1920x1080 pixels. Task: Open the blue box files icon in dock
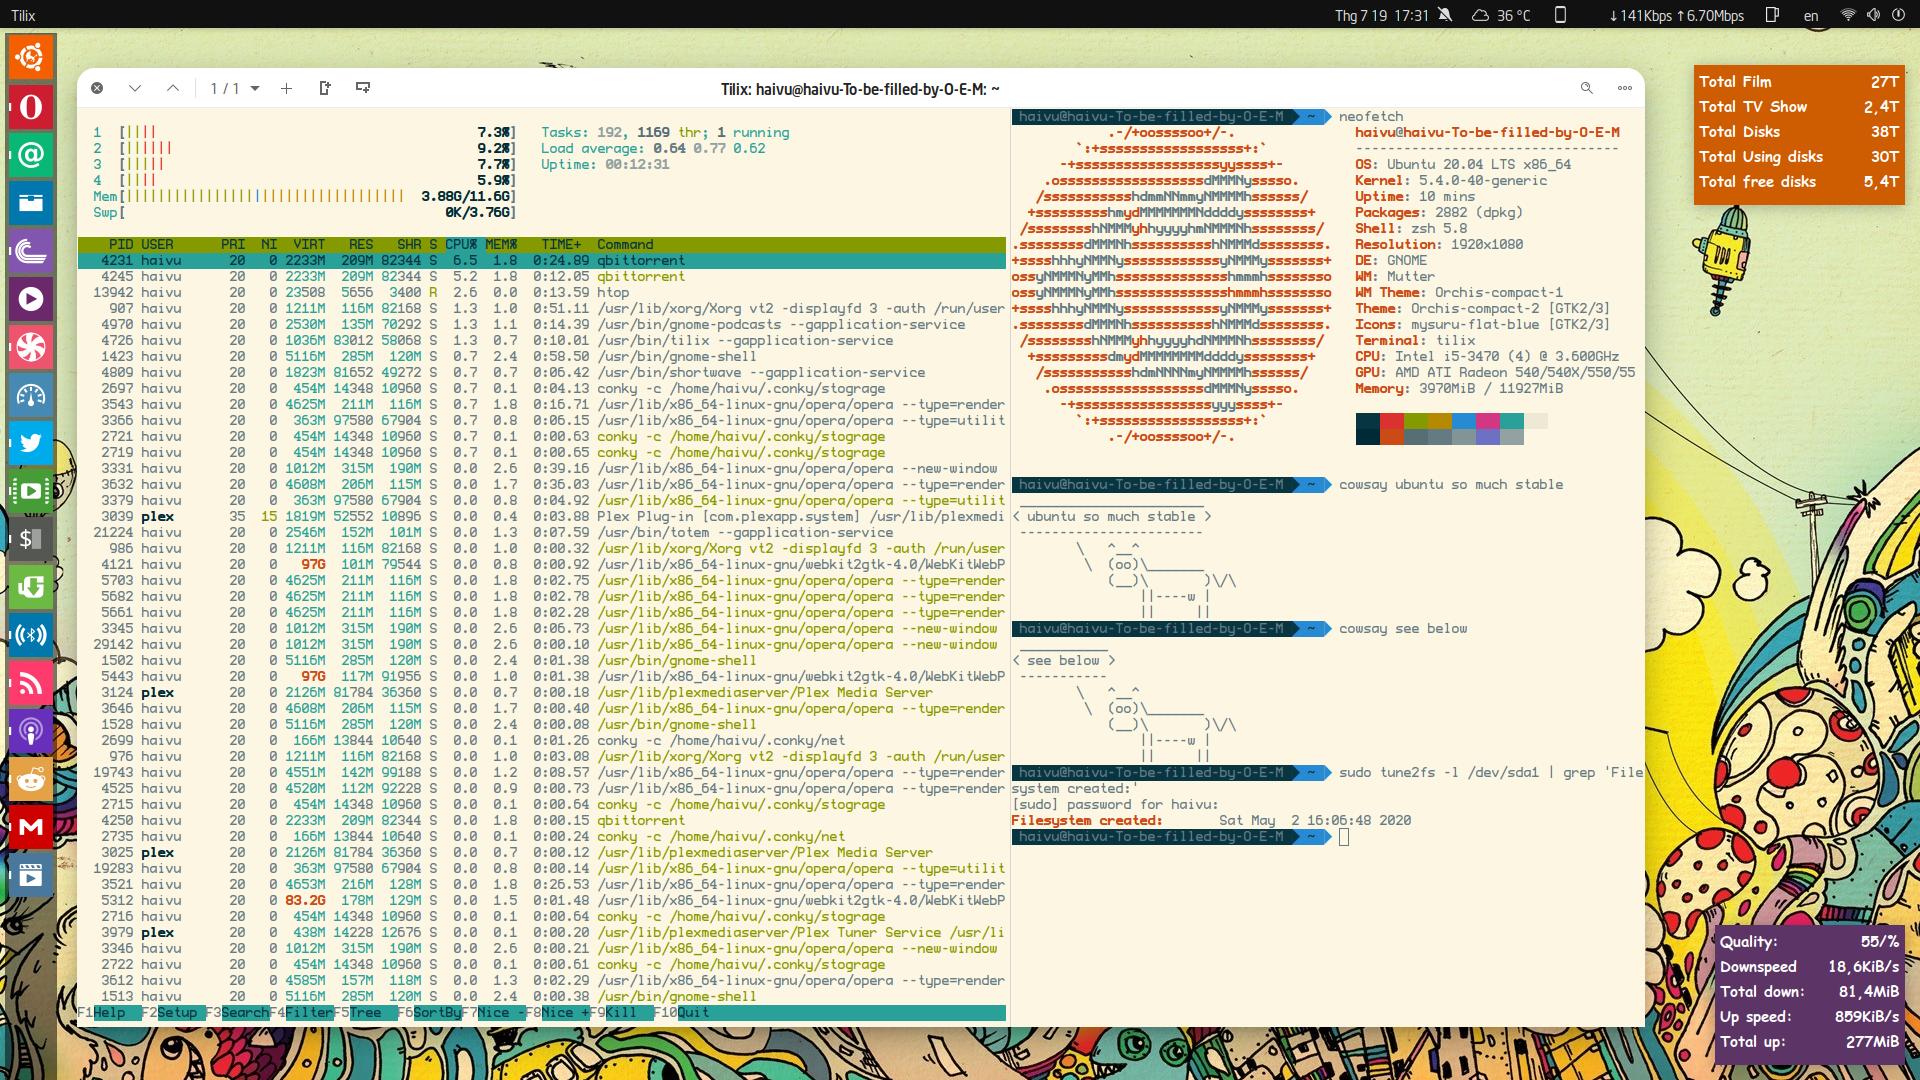(31, 203)
